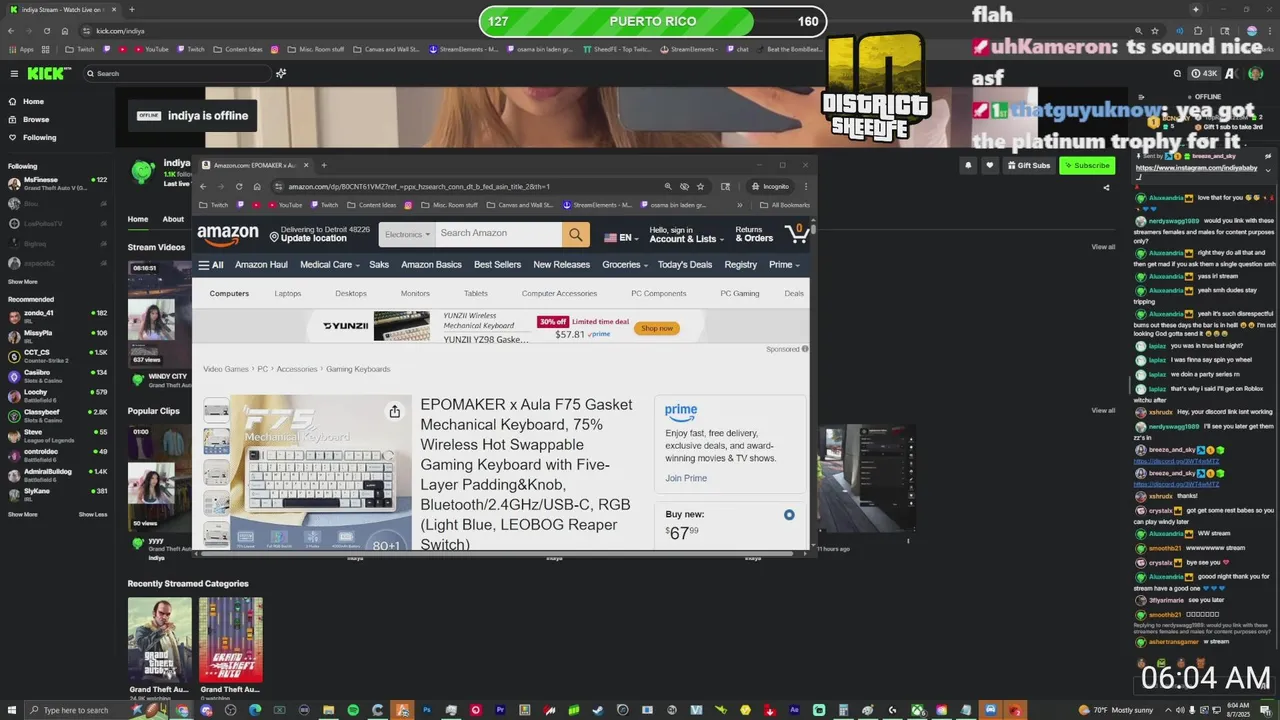
Task: Click the share icon on keyboard image
Action: (395, 411)
